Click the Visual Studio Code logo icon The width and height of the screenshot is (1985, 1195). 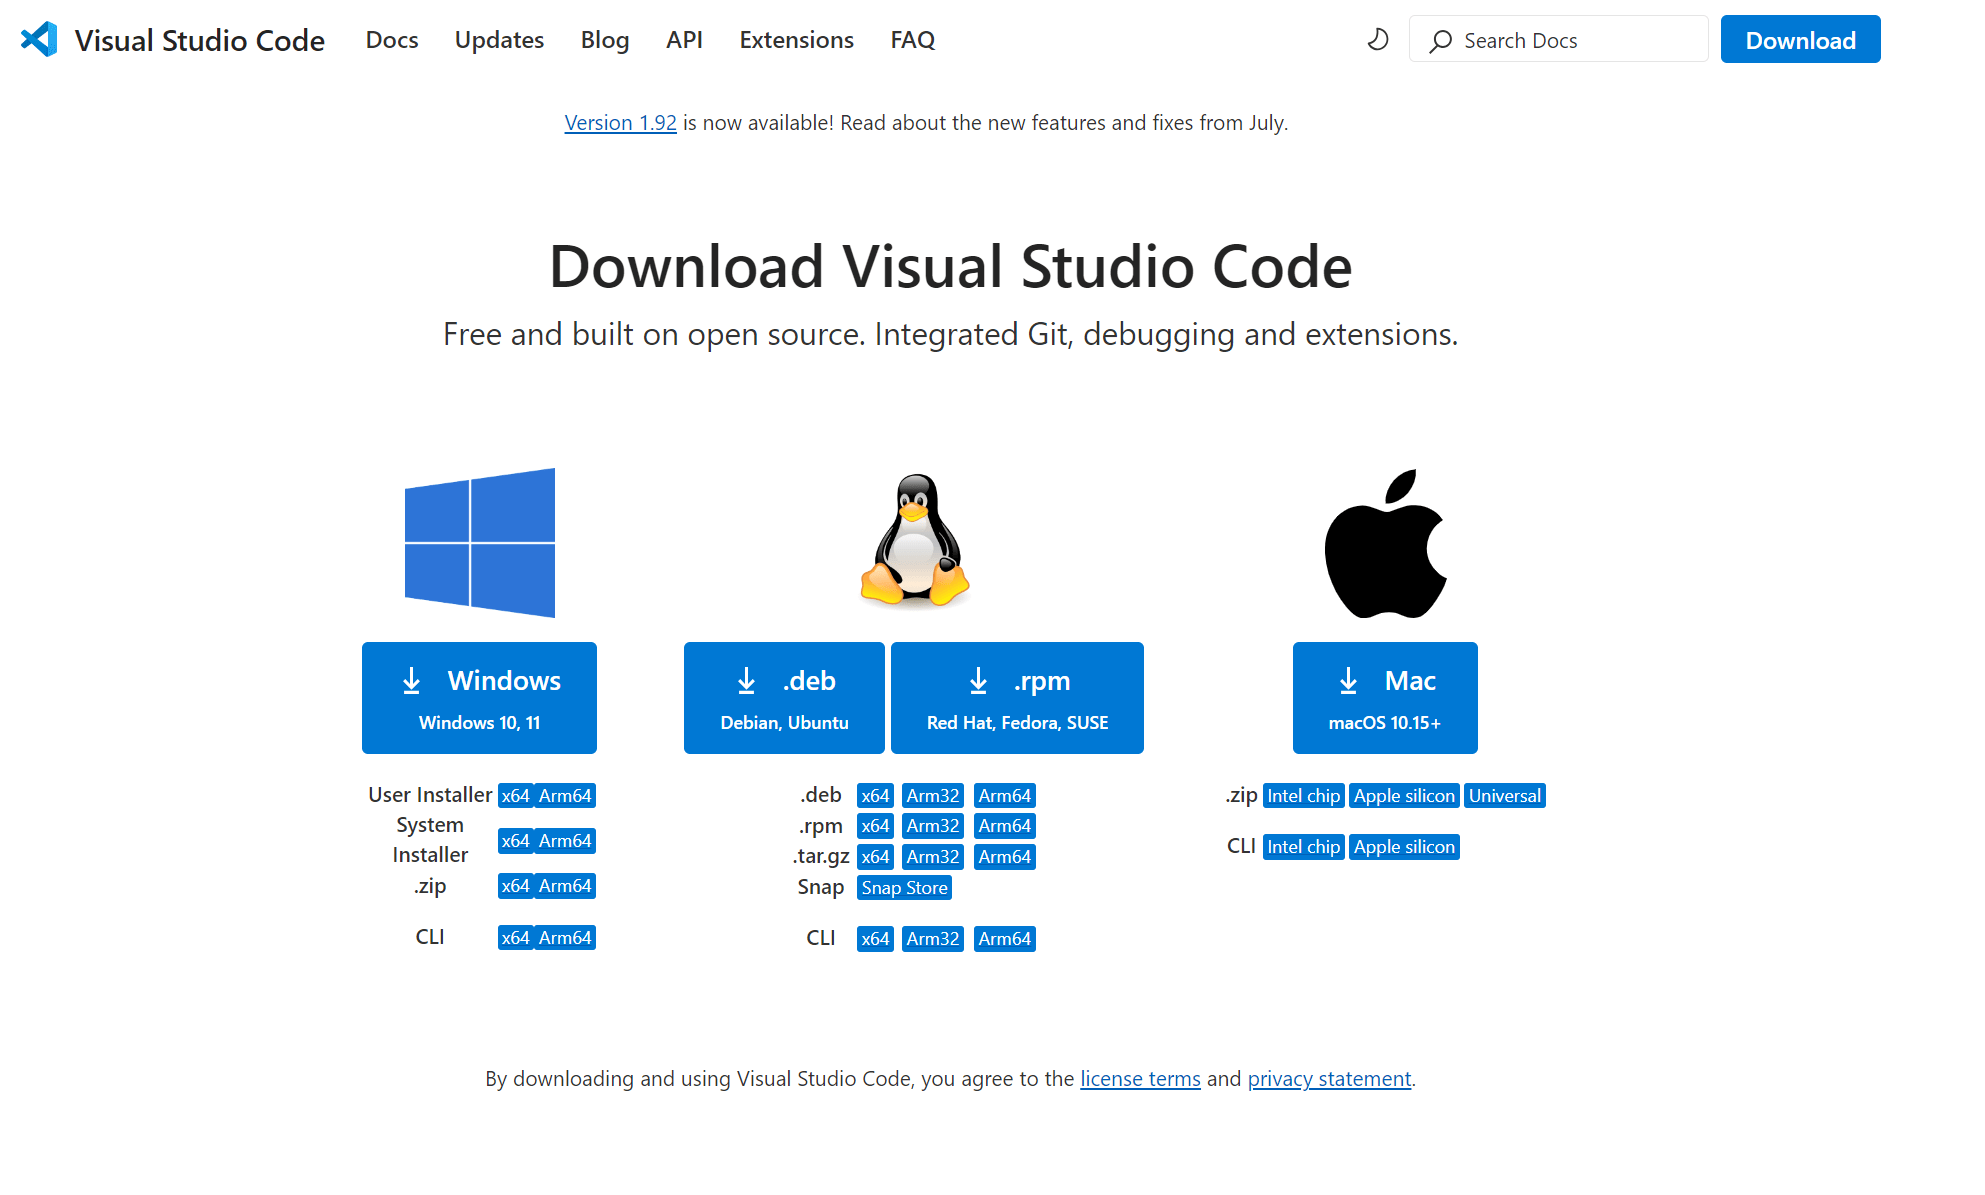[39, 39]
